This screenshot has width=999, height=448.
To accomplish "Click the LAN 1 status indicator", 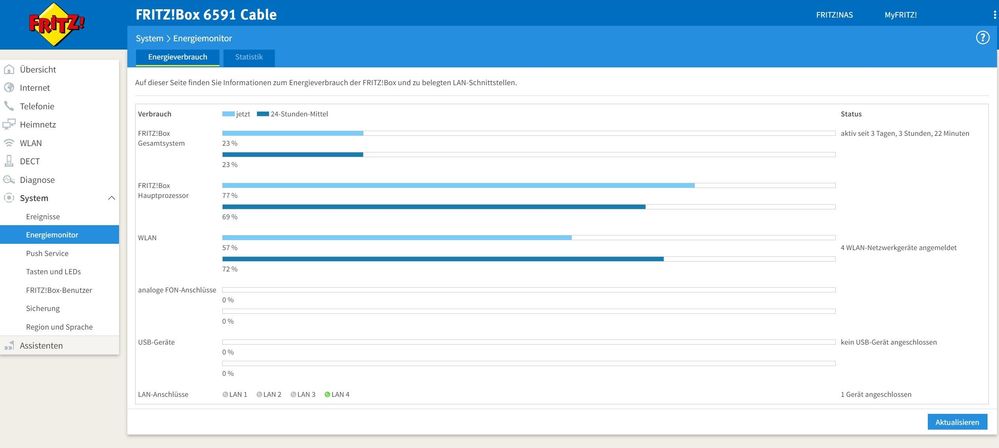I will [226, 394].
